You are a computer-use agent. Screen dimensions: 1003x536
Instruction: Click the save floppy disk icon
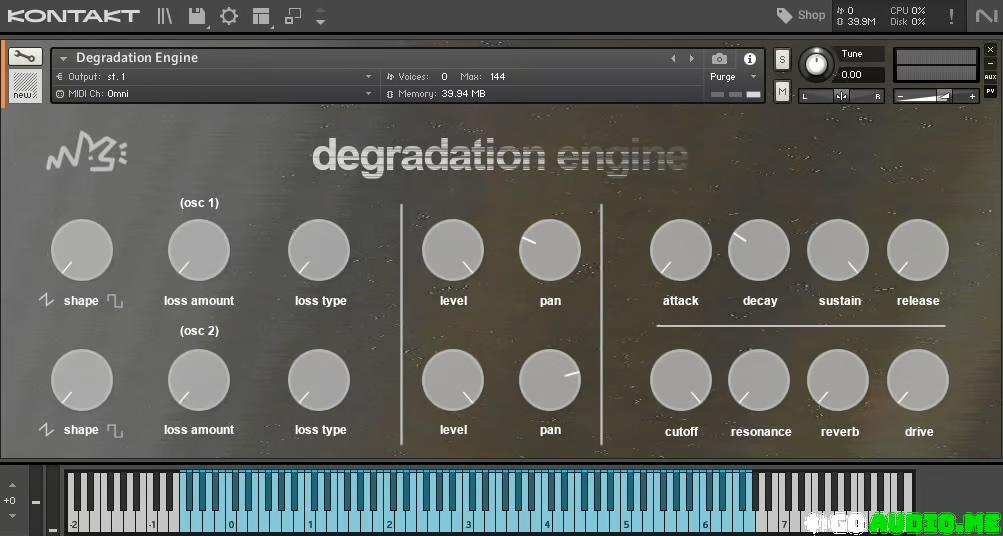[x=197, y=16]
